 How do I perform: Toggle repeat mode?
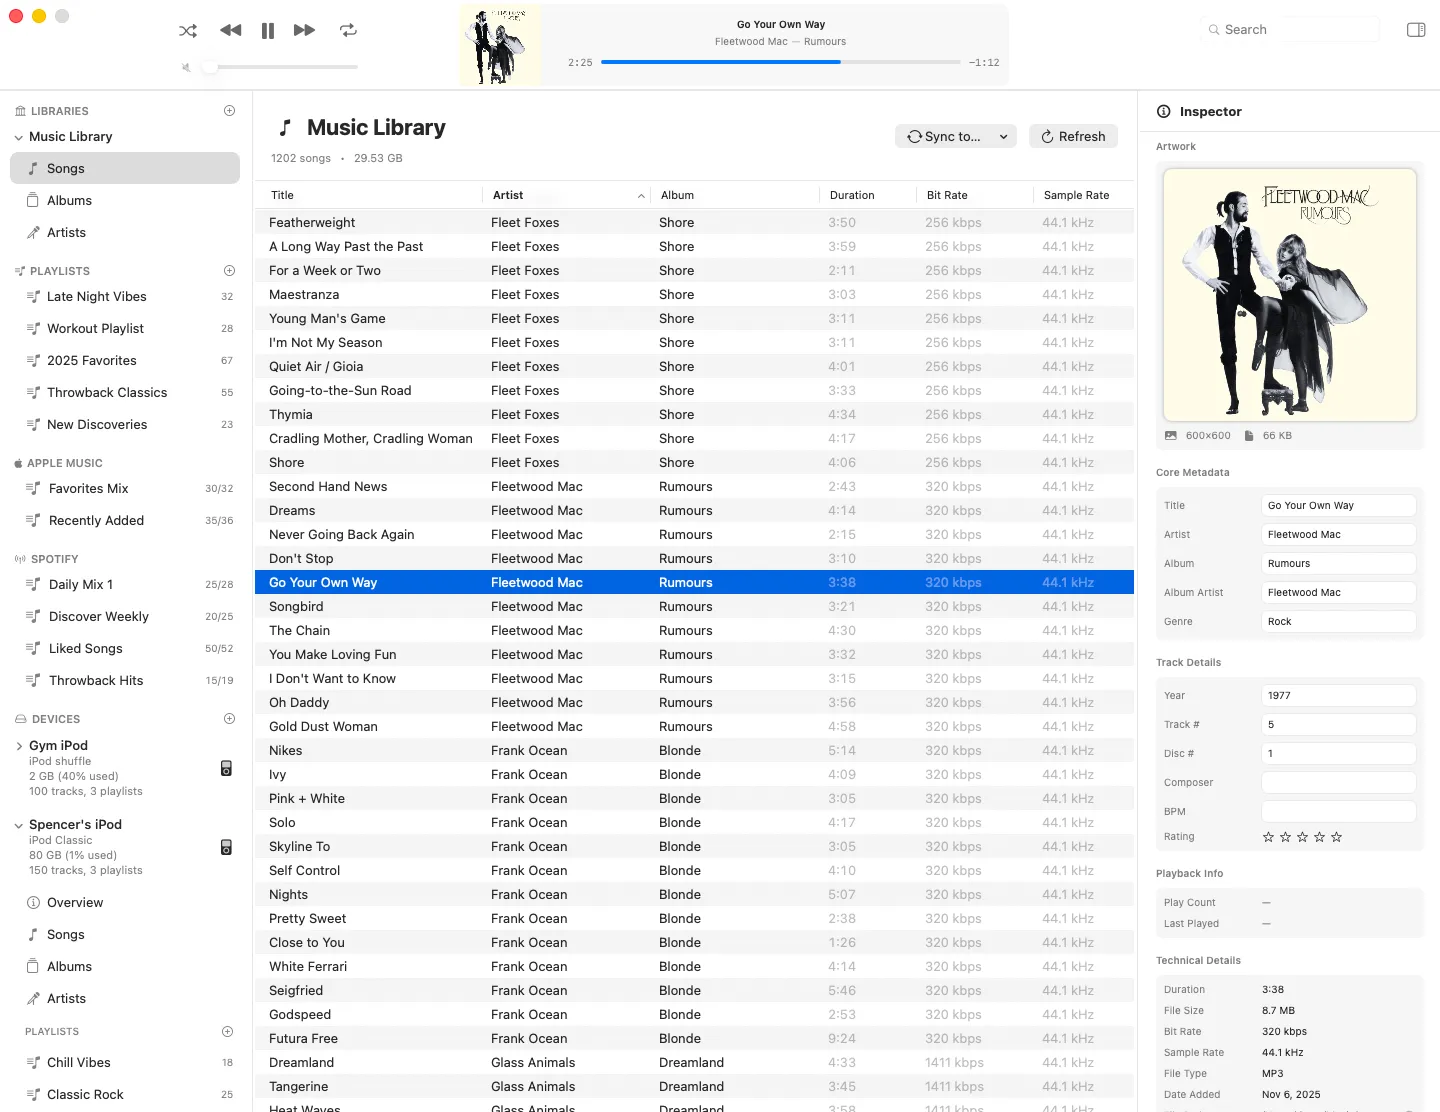pyautogui.click(x=348, y=31)
